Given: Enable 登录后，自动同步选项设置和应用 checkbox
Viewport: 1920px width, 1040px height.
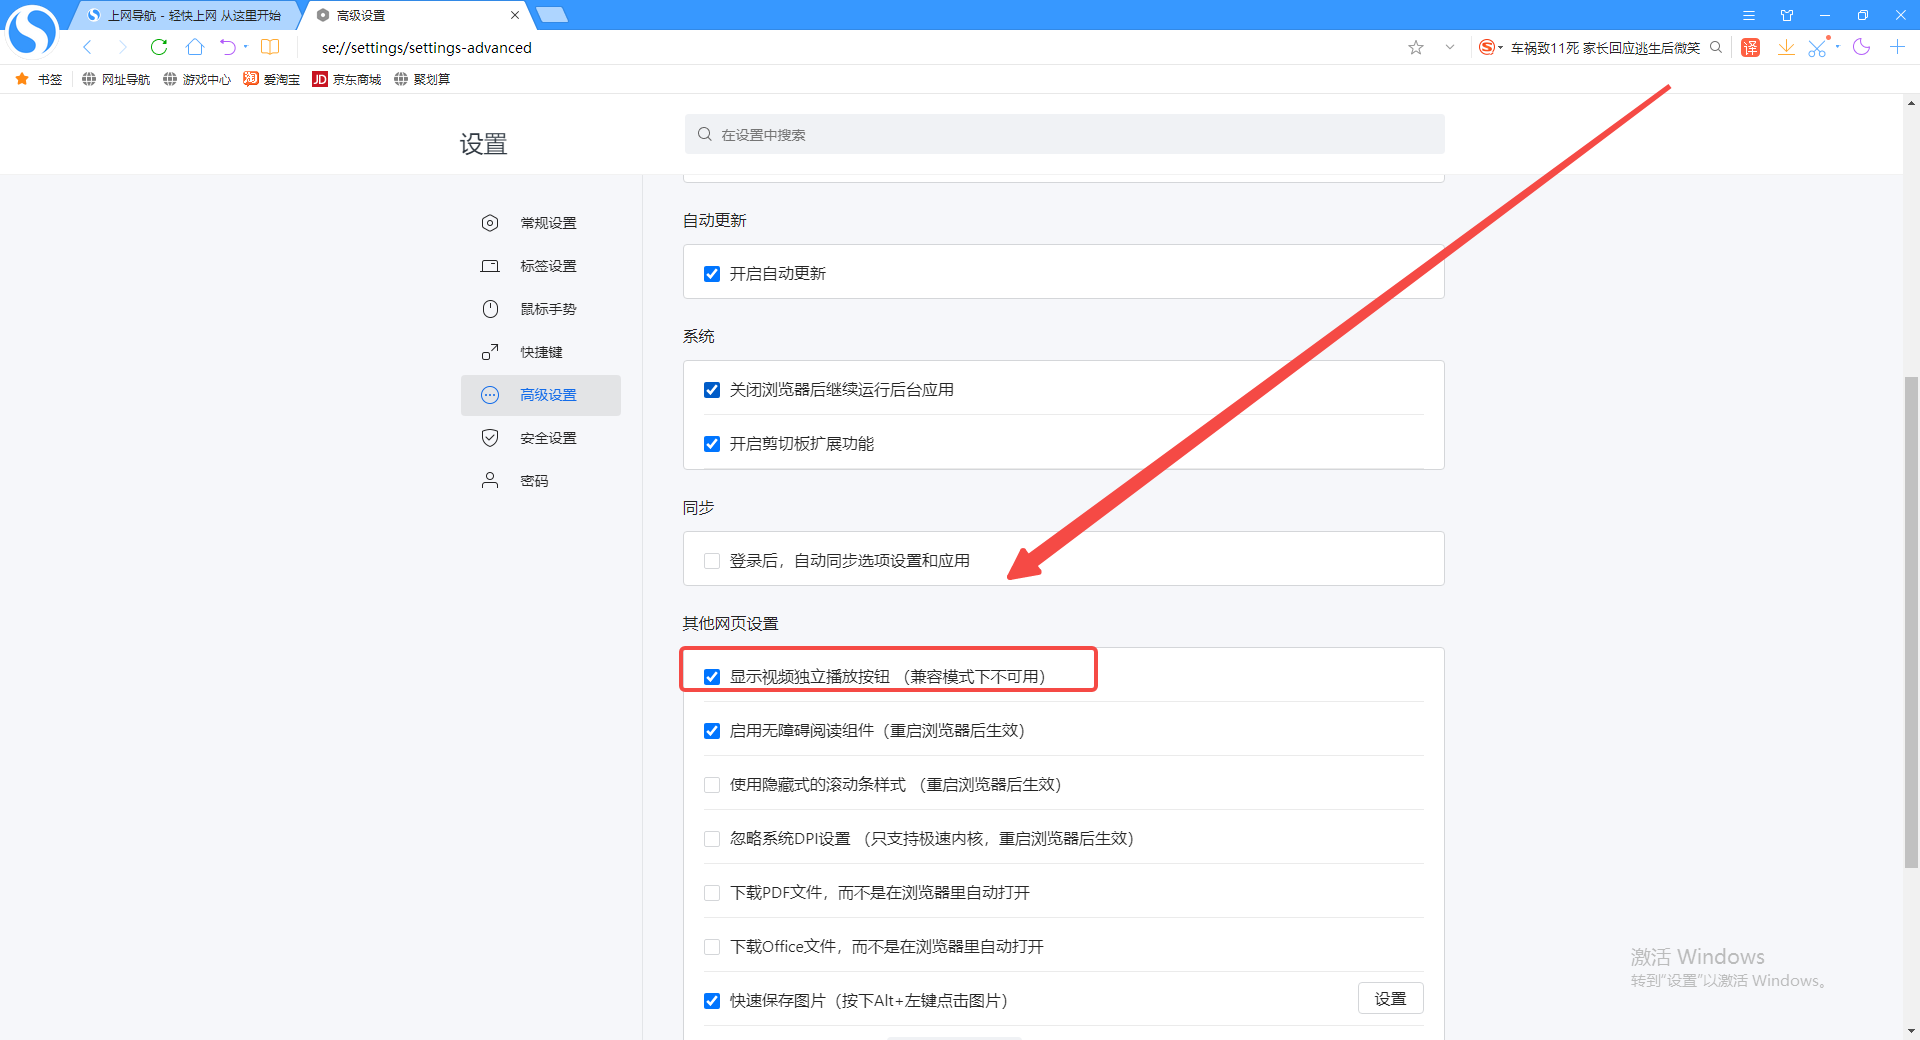Looking at the screenshot, I should (x=712, y=561).
